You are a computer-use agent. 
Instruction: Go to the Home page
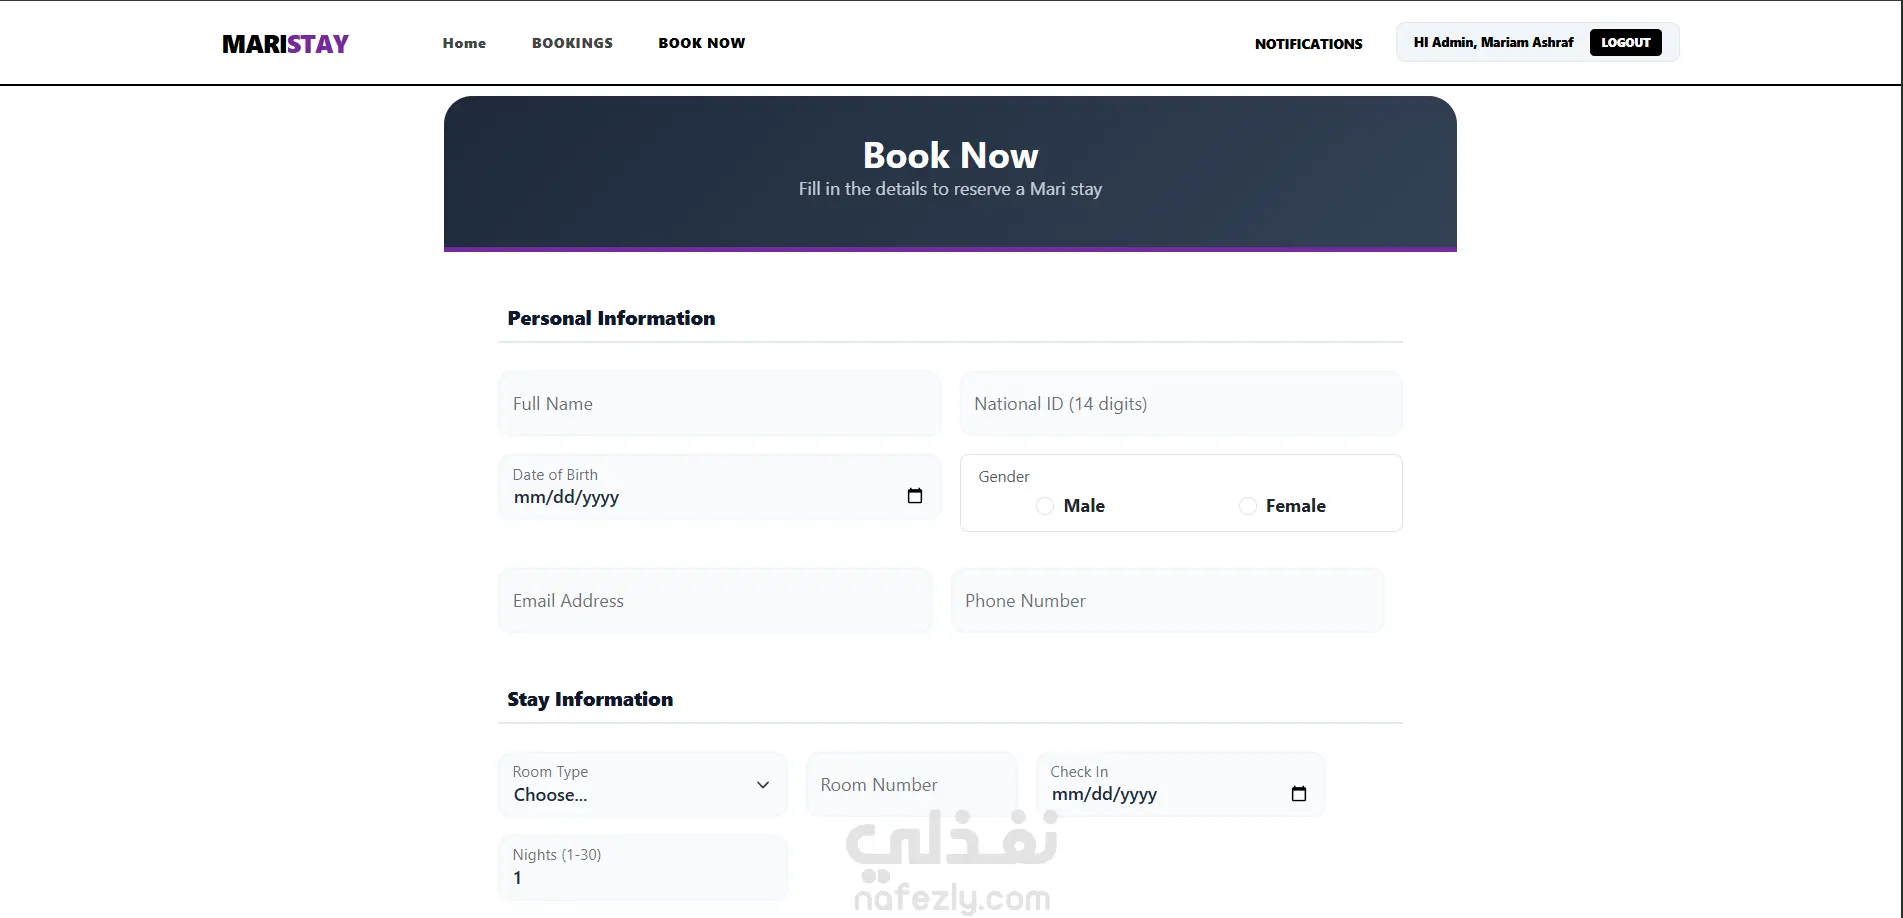pos(464,43)
